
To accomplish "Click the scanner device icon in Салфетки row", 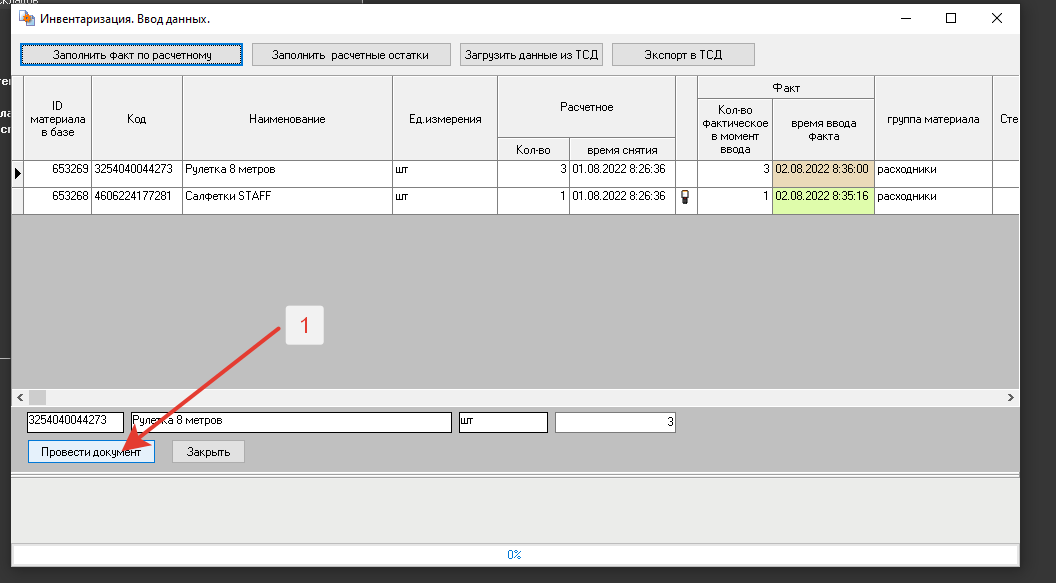I will pyautogui.click(x=686, y=197).
